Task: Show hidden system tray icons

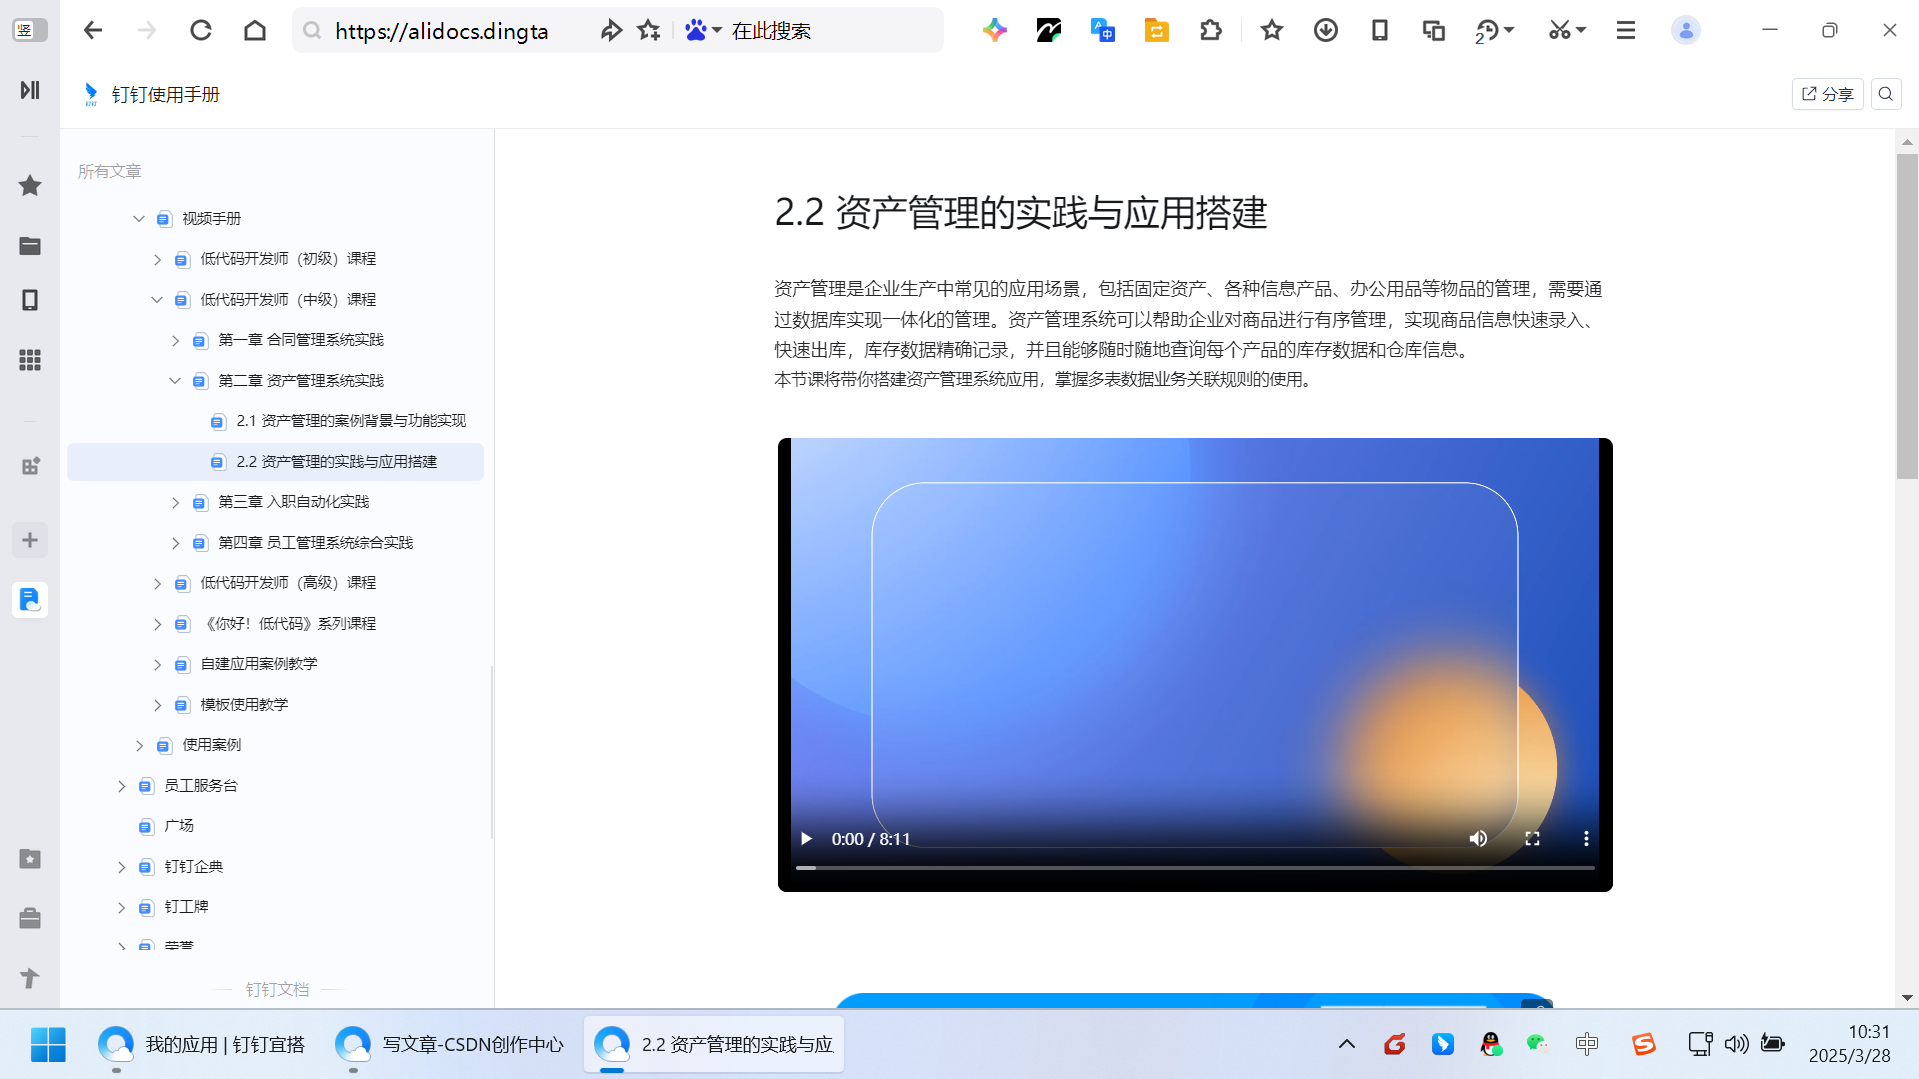Action: point(1347,1044)
